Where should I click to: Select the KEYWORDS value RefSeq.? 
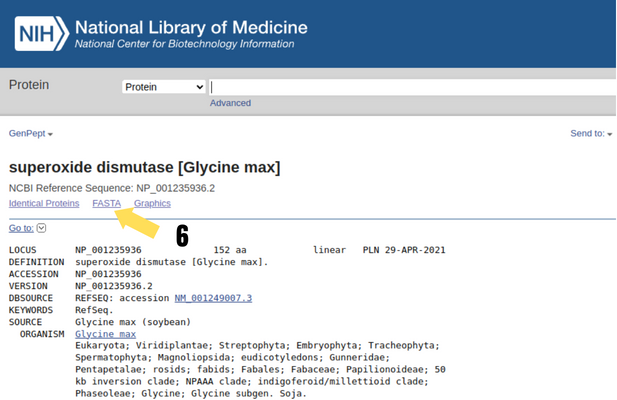(94, 310)
